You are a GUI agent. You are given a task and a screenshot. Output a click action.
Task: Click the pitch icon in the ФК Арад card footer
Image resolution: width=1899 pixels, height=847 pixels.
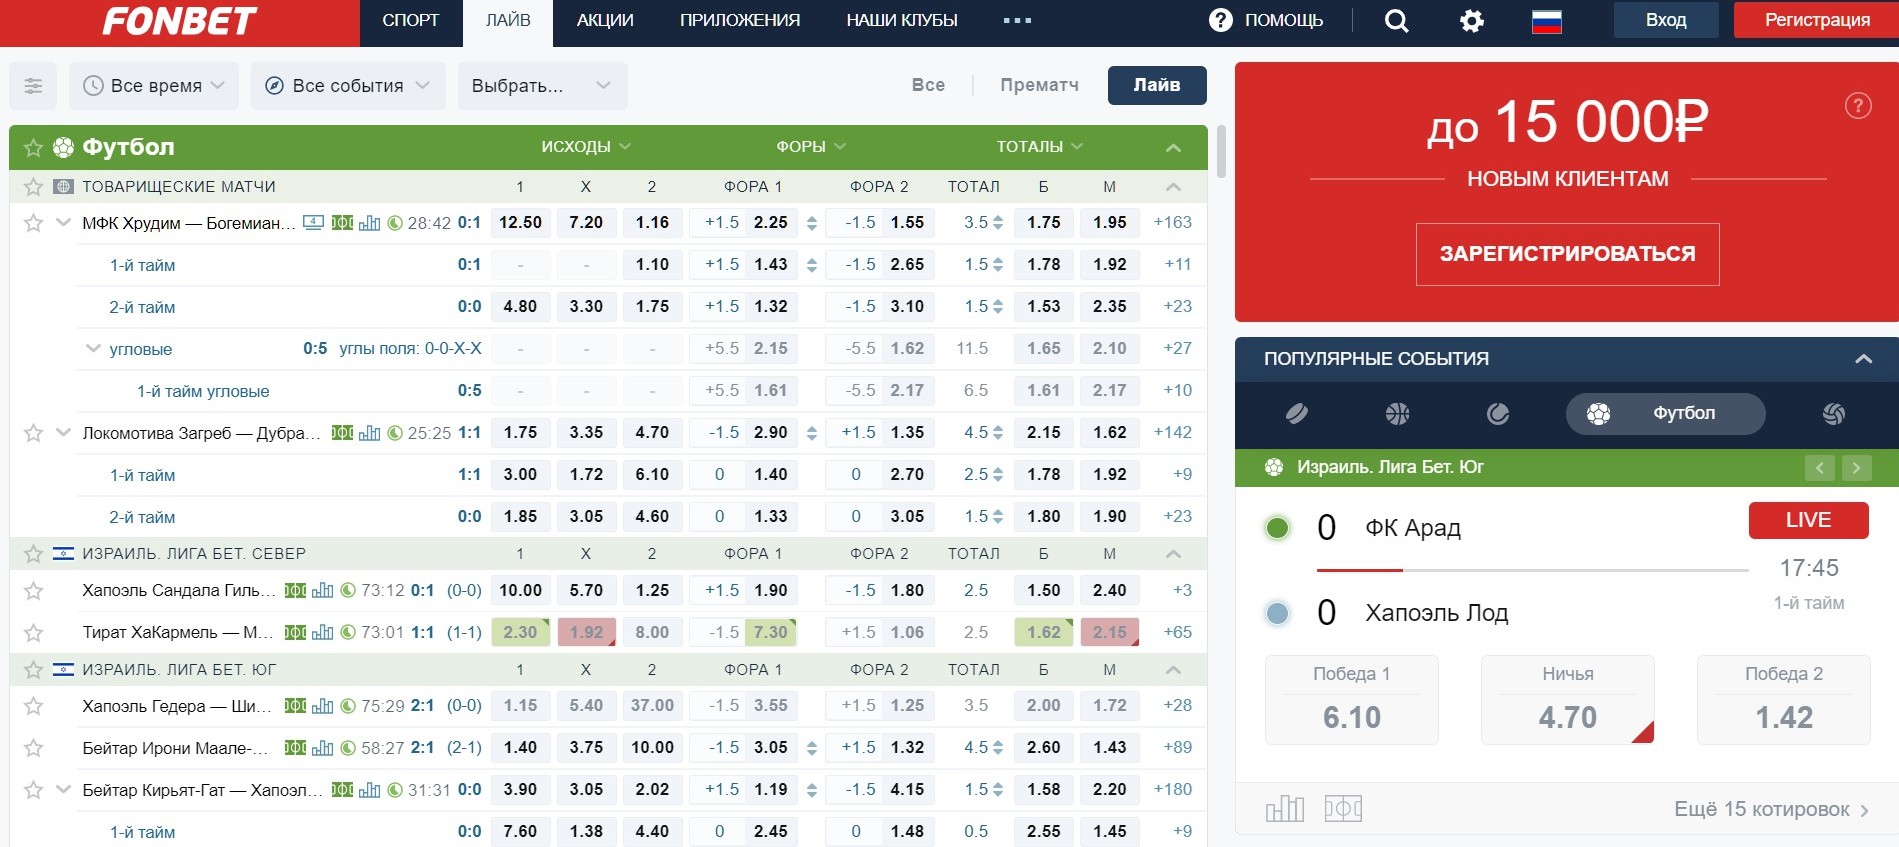(1343, 808)
